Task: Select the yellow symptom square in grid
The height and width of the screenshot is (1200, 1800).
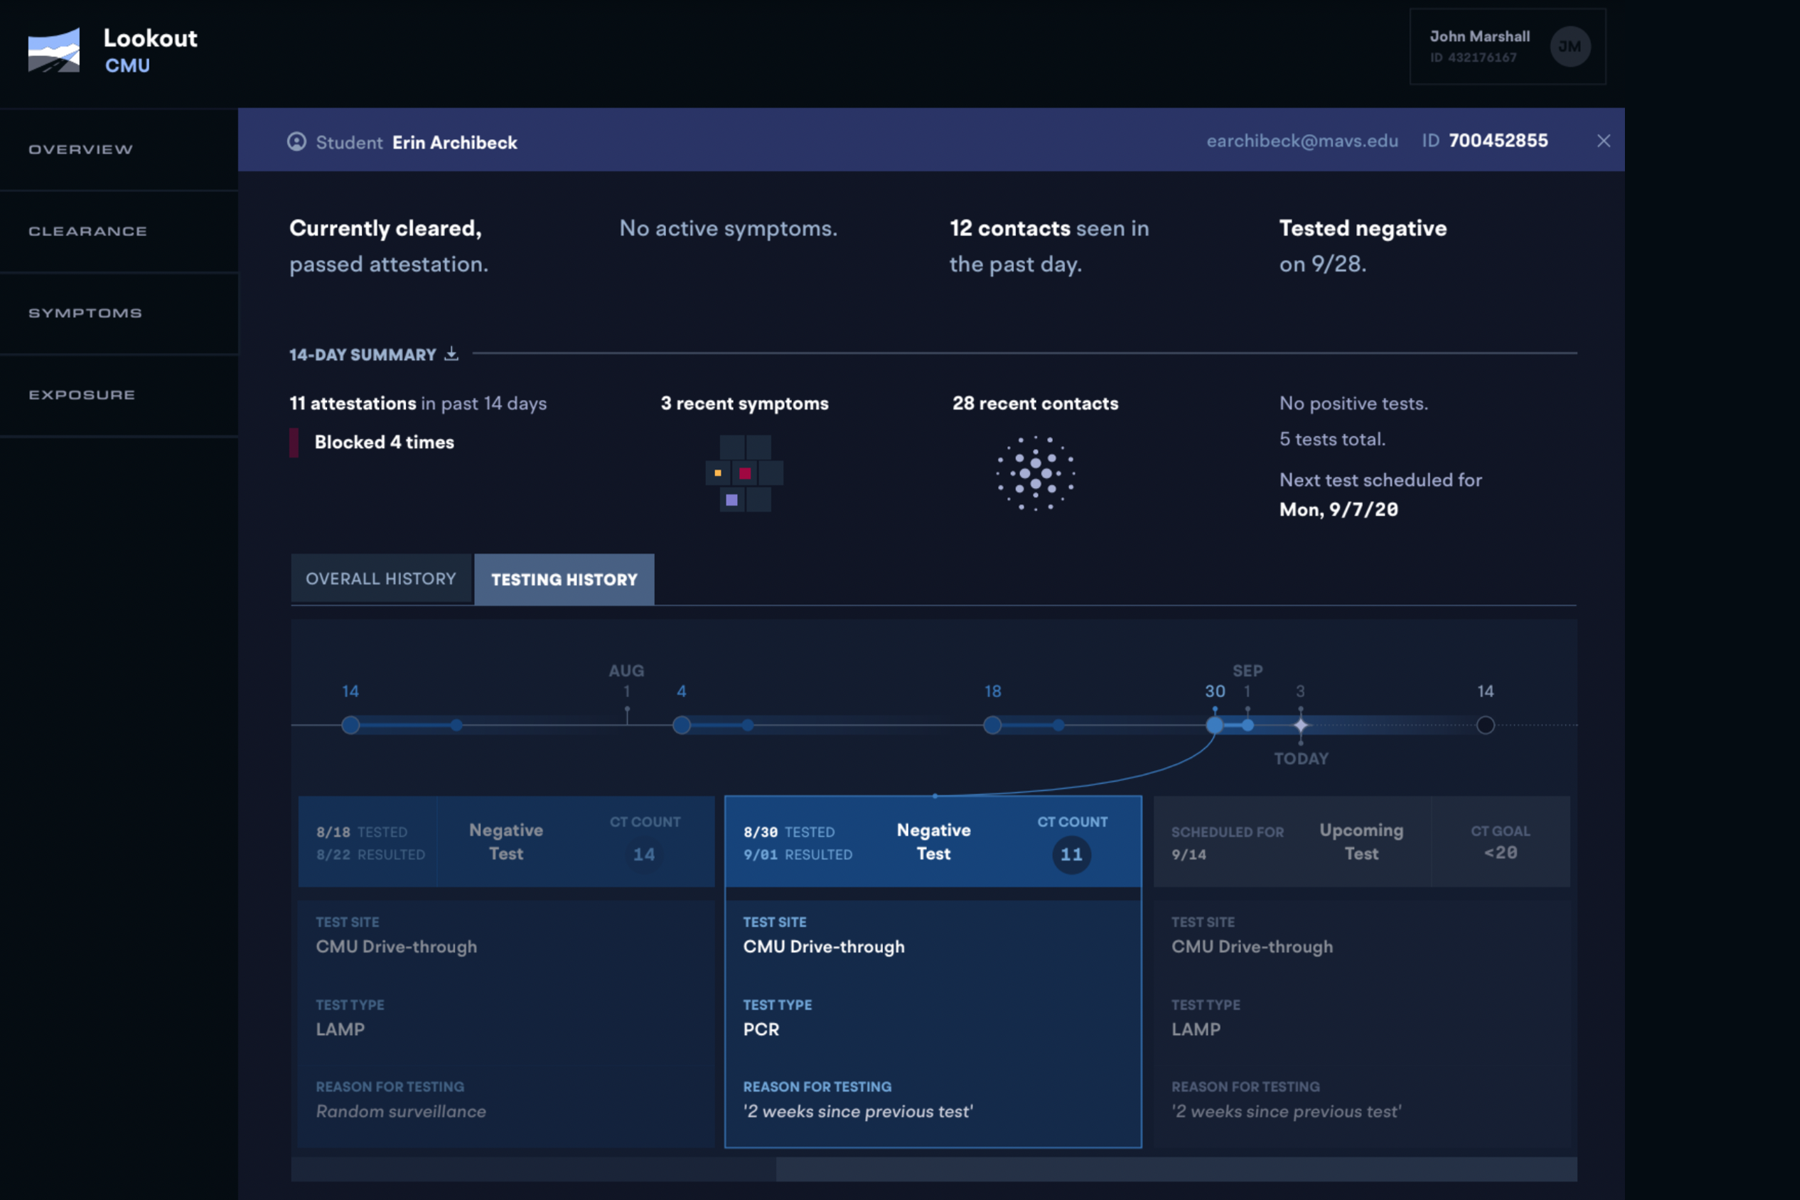Action: [718, 473]
